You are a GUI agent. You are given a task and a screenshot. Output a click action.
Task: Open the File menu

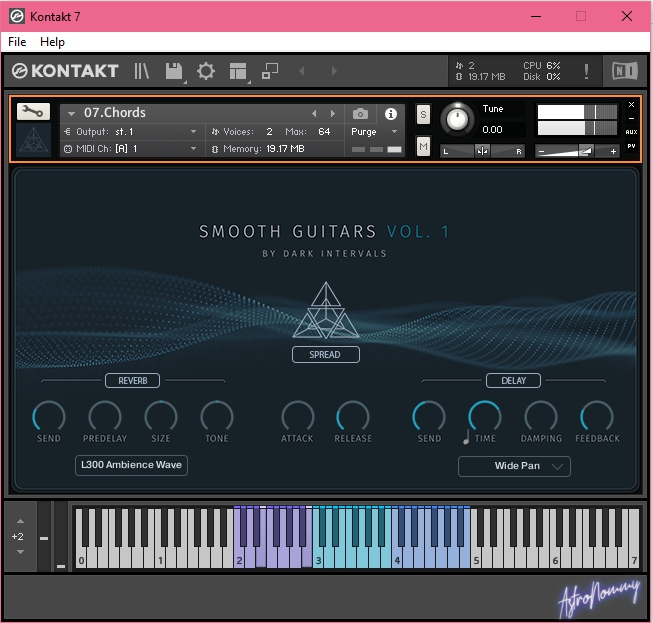point(17,42)
